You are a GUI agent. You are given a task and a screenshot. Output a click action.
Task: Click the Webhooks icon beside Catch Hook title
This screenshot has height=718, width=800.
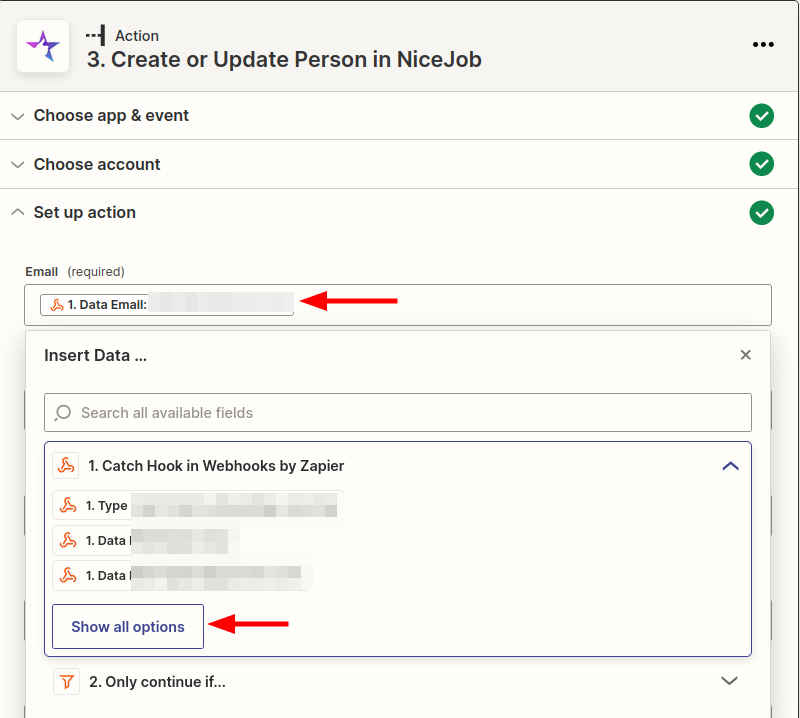66,465
